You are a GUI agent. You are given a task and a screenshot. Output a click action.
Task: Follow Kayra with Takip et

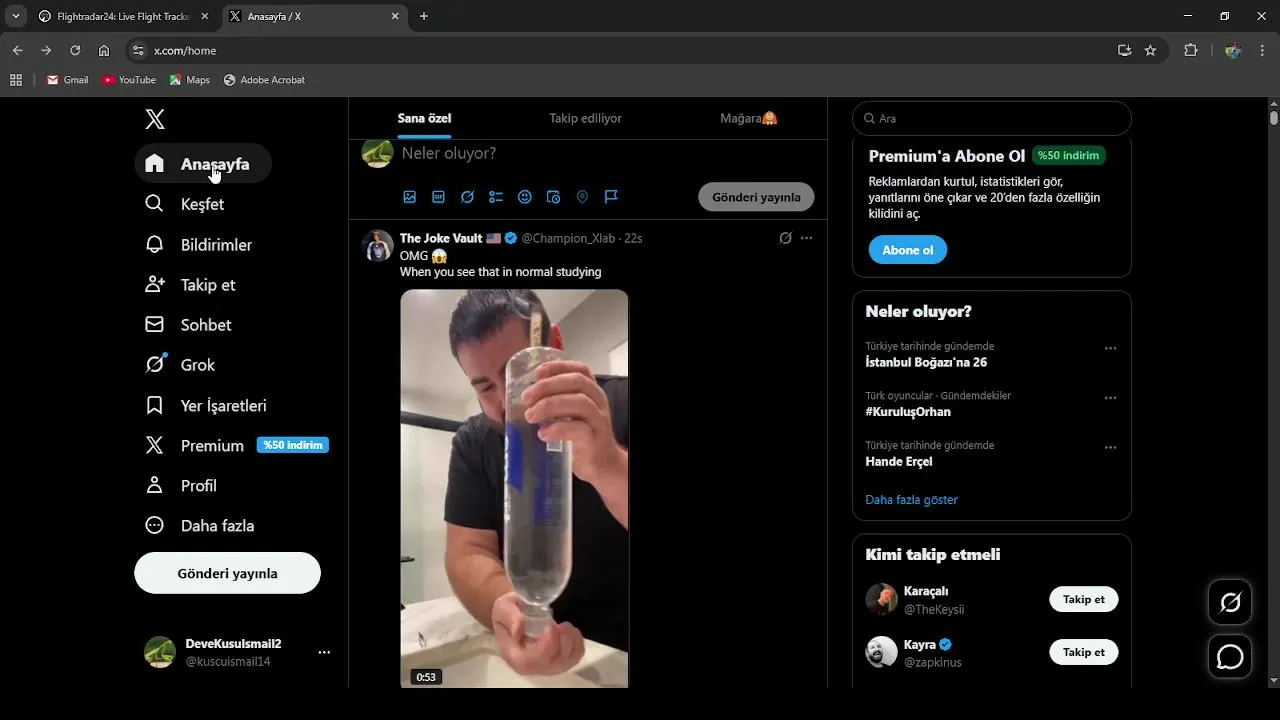1083,652
